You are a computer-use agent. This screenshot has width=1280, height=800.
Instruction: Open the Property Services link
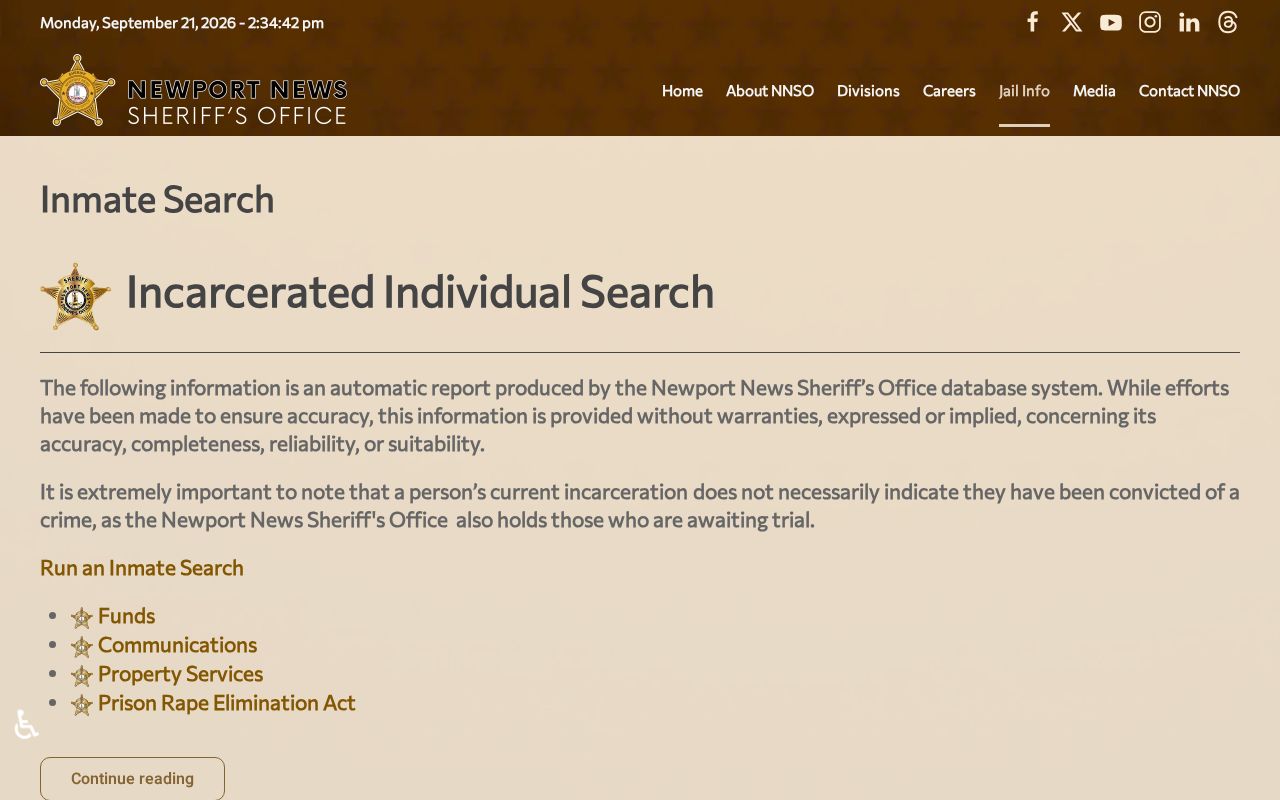pos(180,674)
